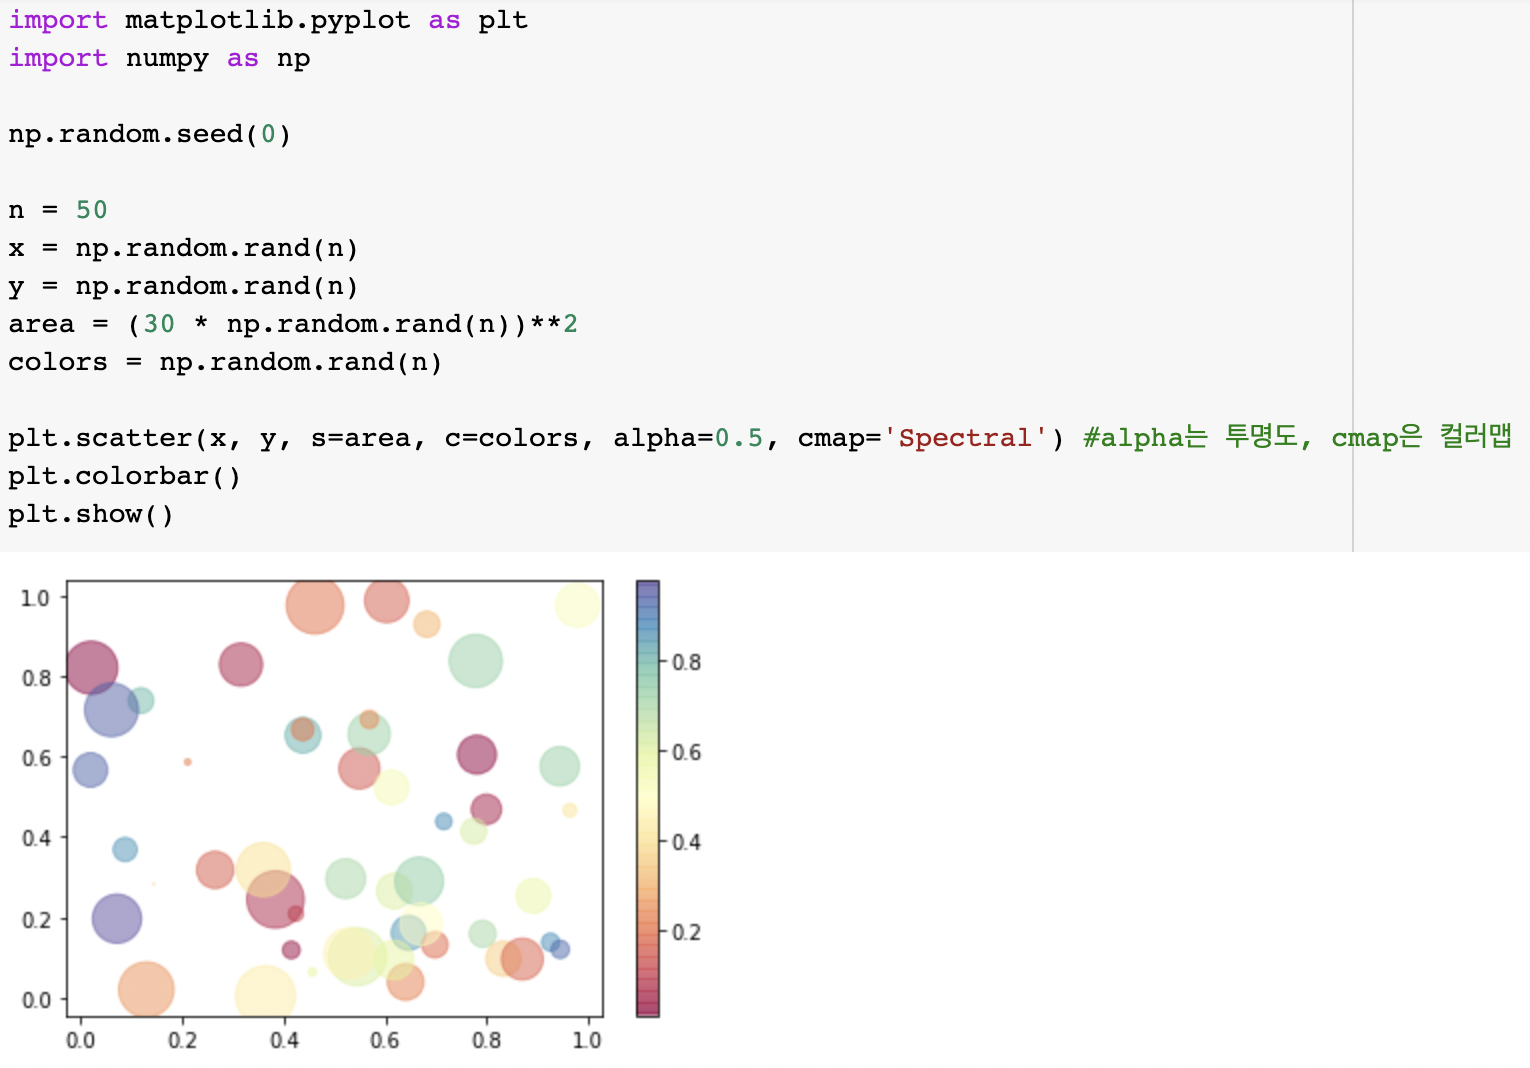Click the value 50 in 'n = 50'
This screenshot has height=1068, width=1530.
pyautogui.click(x=91, y=210)
